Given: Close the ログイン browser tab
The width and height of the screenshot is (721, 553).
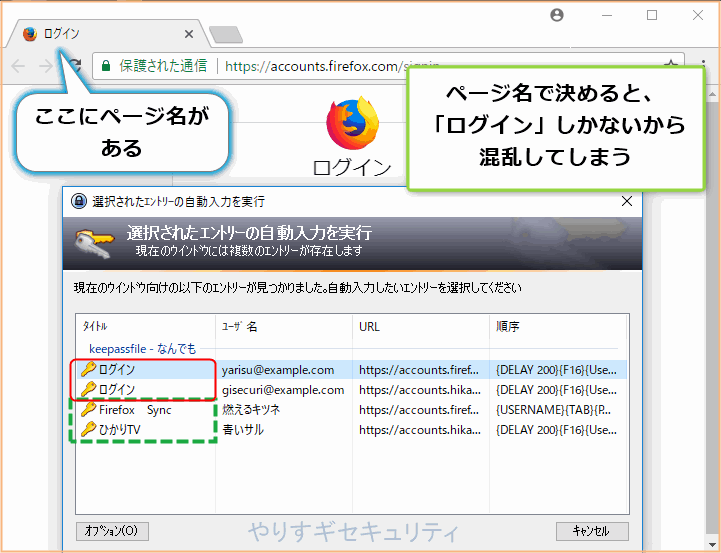Looking at the screenshot, I should (x=189, y=34).
